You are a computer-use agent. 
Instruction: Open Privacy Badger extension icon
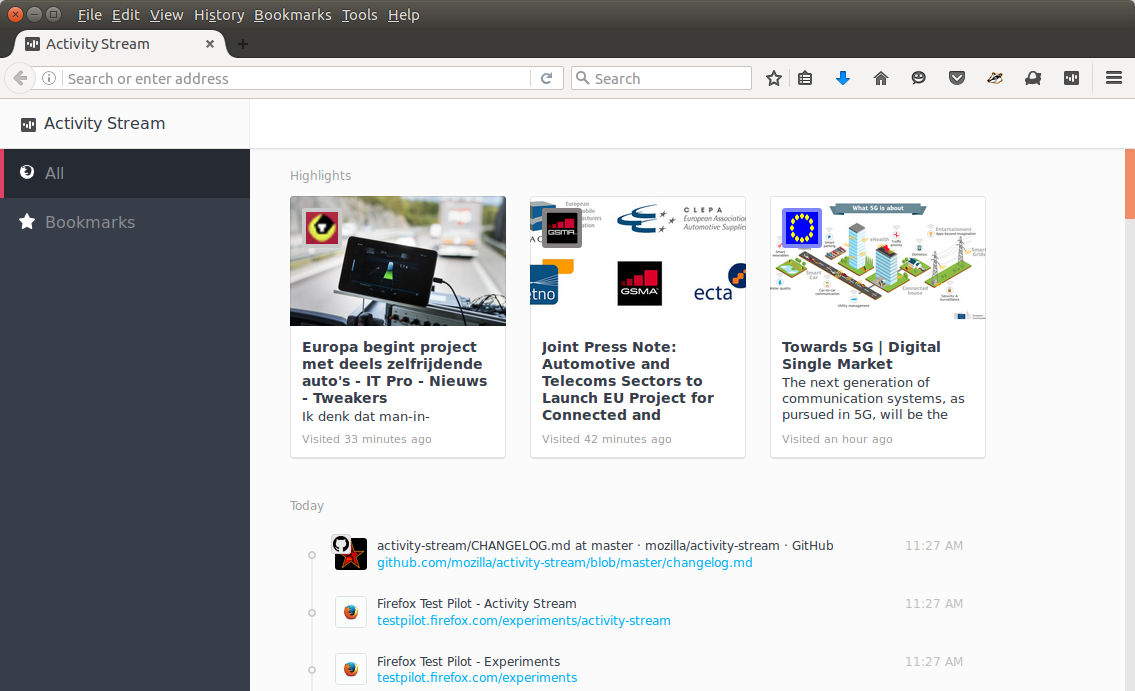coord(995,78)
